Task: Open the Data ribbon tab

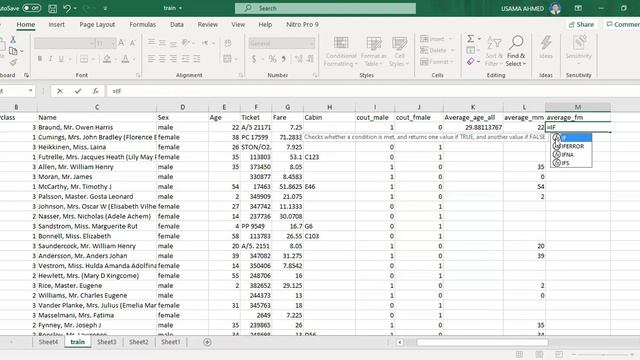Action: click(x=177, y=24)
